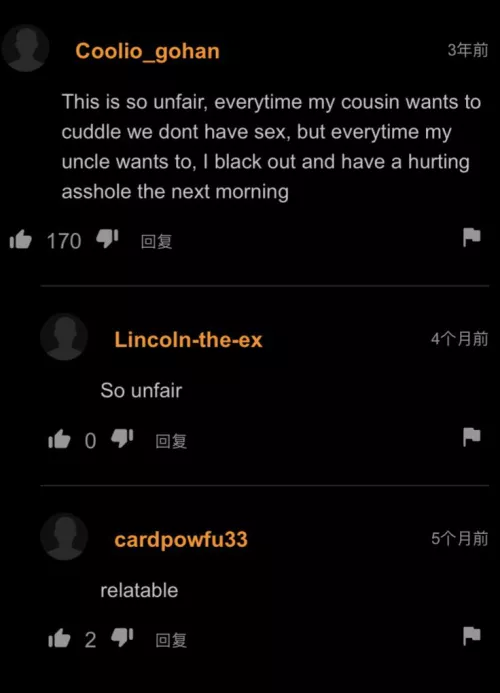Thumbs down the 'relatable' comment
Screen dimensions: 500x693
pyautogui.click(x=122, y=637)
